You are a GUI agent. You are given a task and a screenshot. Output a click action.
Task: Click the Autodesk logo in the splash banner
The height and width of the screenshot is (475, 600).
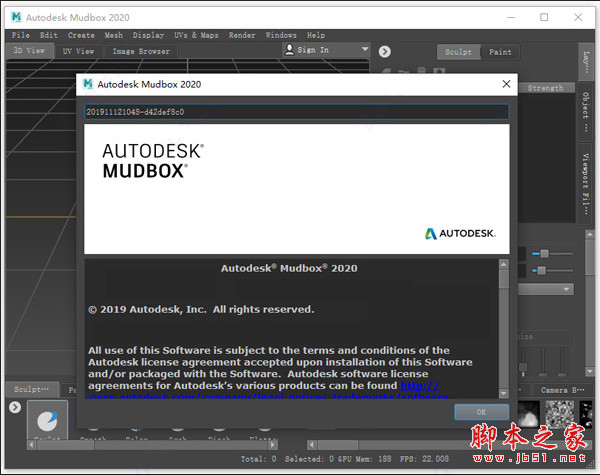pyautogui.click(x=460, y=233)
